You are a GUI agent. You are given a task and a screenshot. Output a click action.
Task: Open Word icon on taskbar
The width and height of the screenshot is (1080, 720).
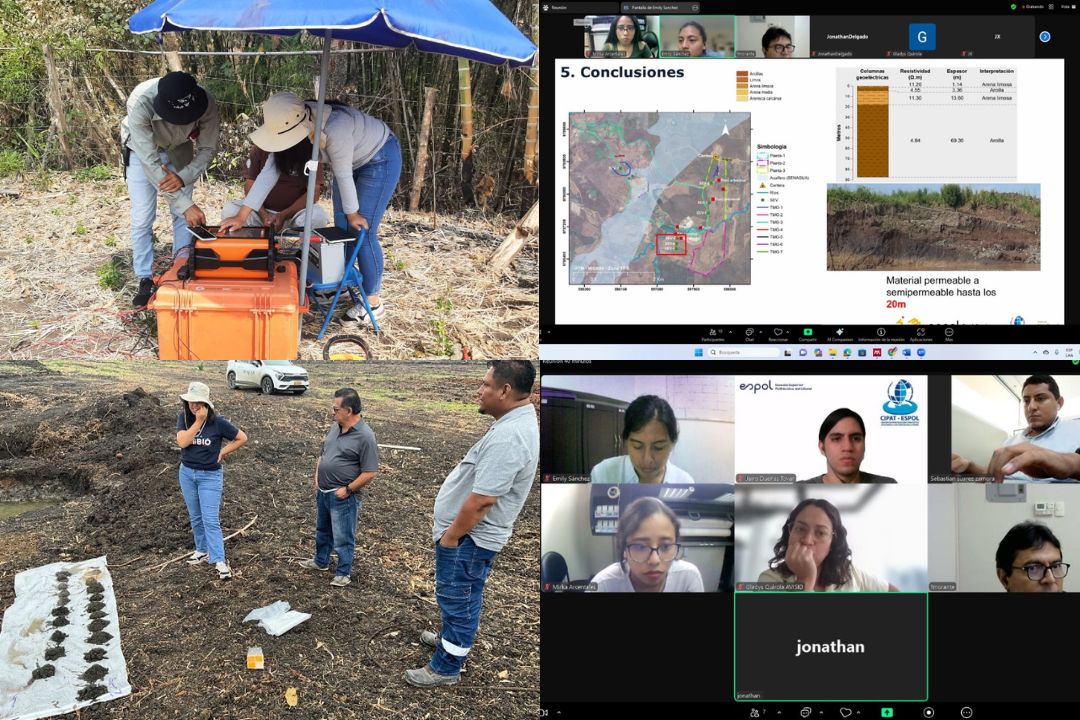pyautogui.click(x=906, y=353)
